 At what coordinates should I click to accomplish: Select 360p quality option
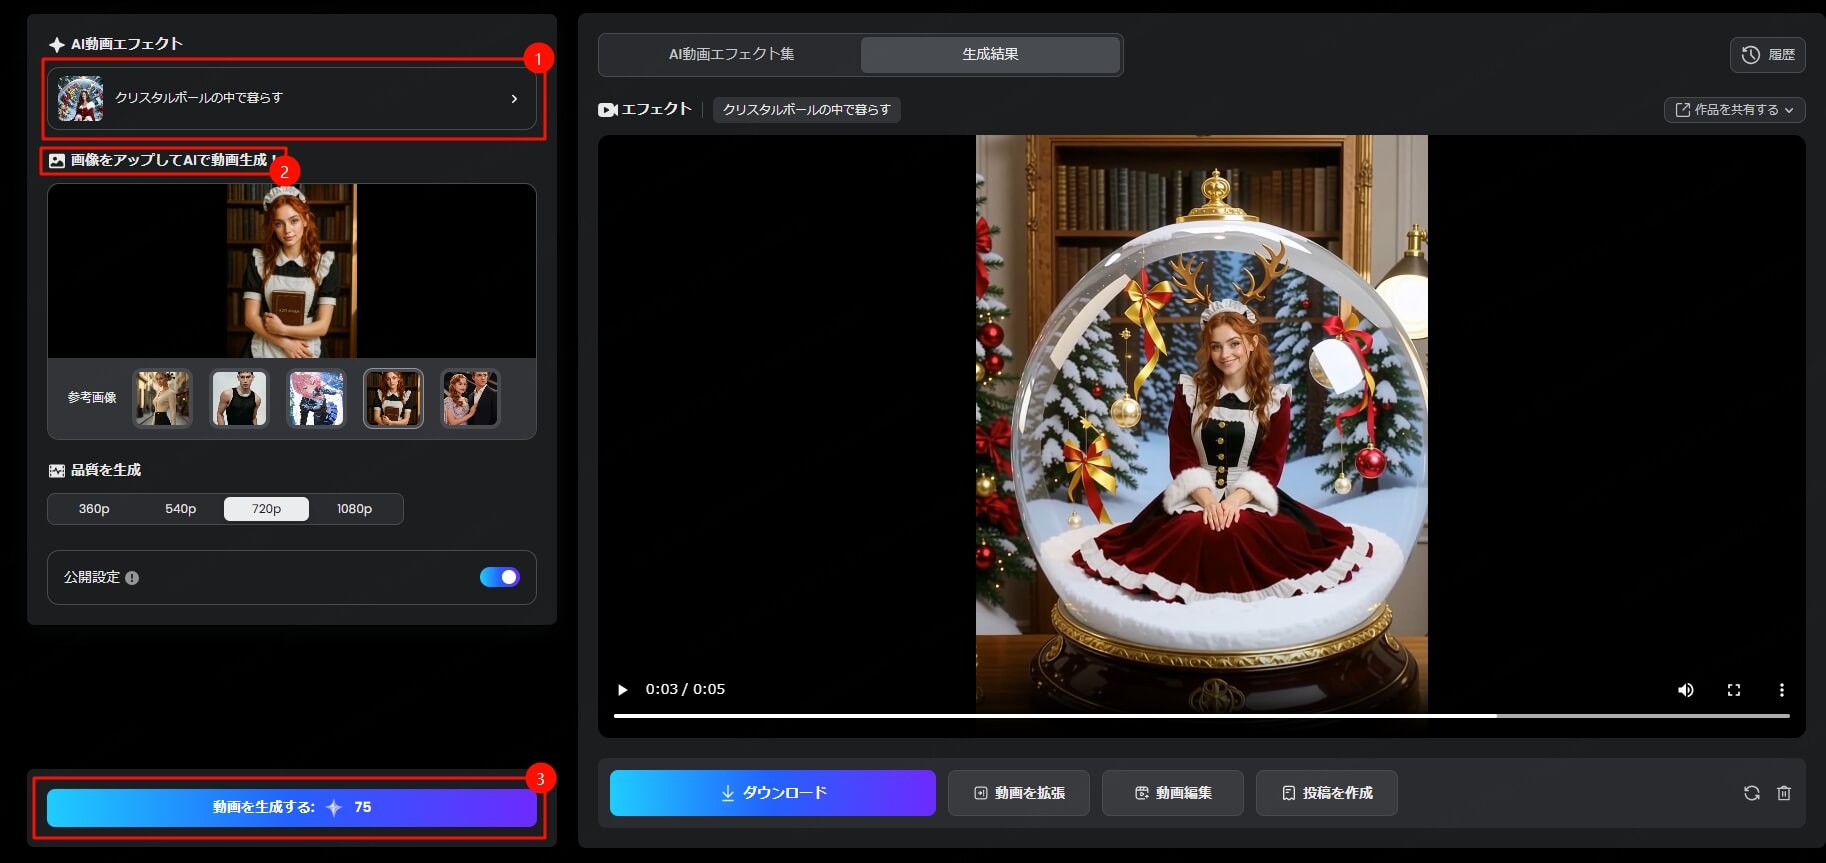(x=94, y=509)
